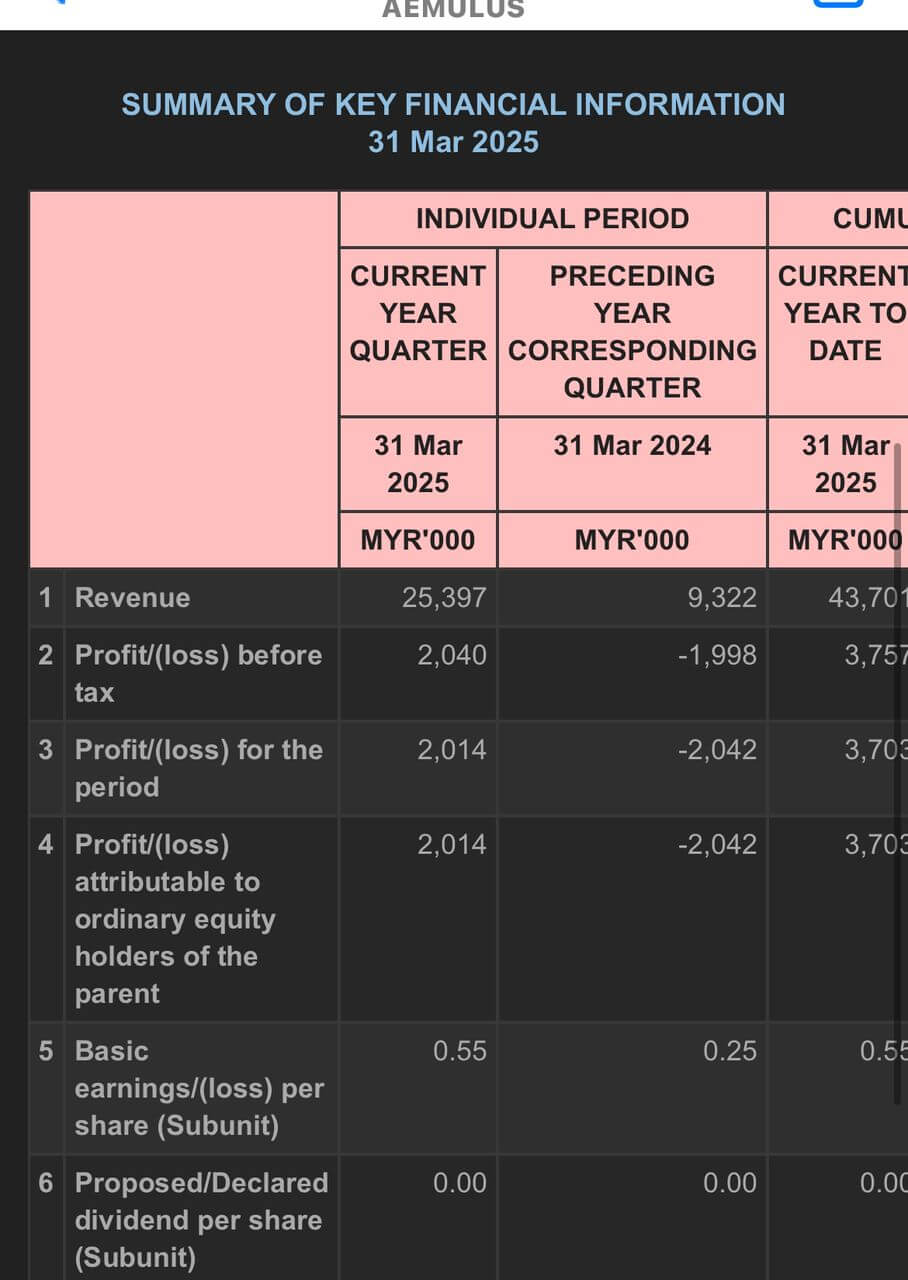Tap the AEMULUS title in header

pos(453,9)
